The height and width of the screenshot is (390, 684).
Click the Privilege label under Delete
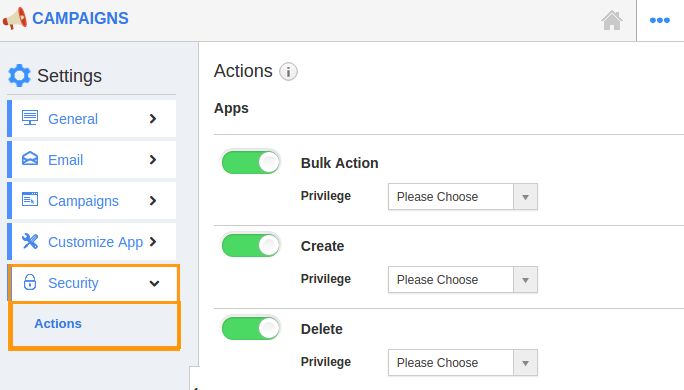pos(326,362)
